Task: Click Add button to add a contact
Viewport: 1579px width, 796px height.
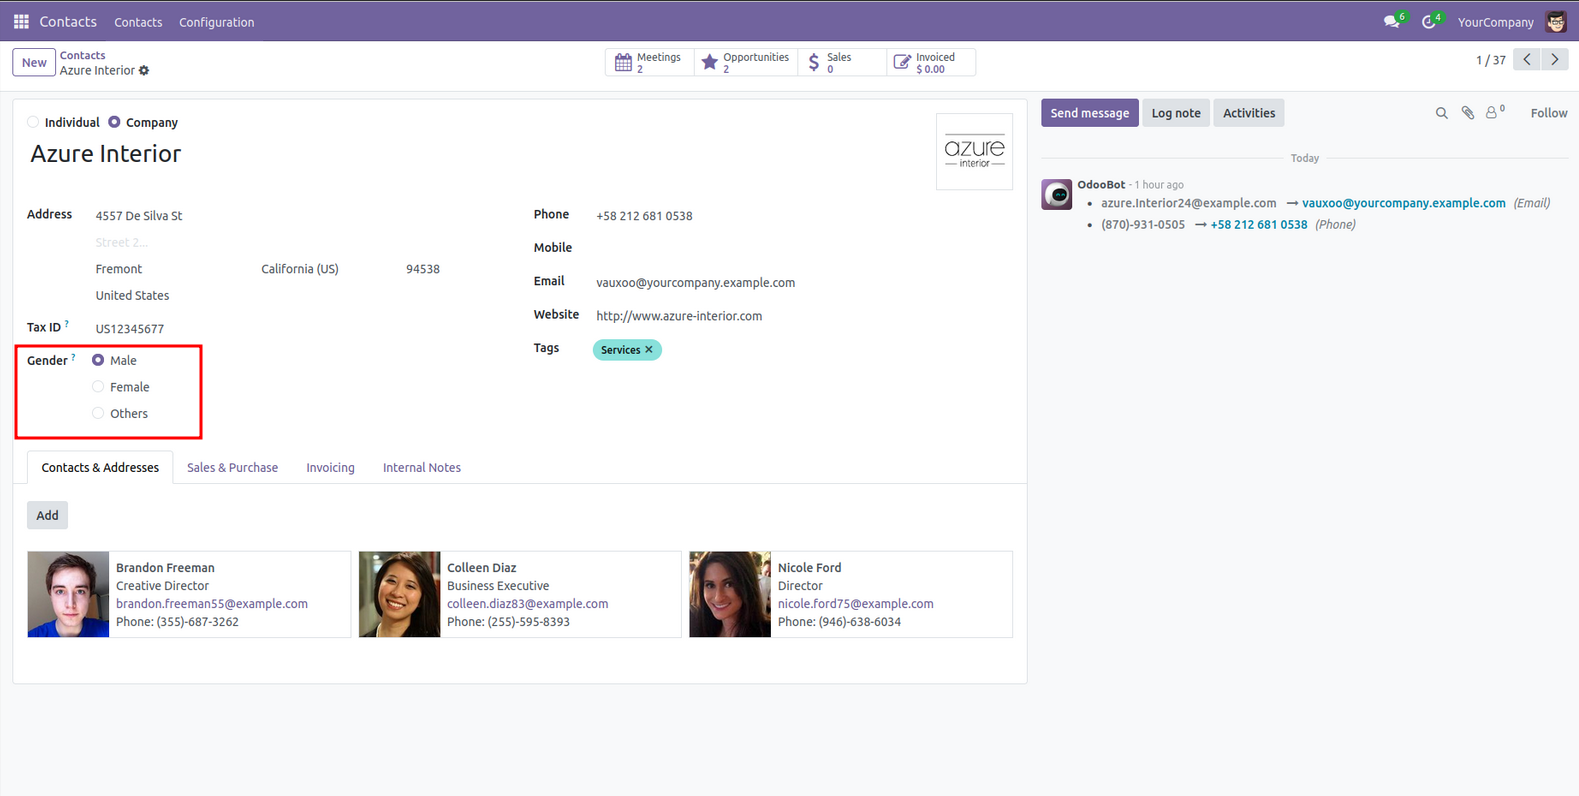Action: [x=47, y=515]
